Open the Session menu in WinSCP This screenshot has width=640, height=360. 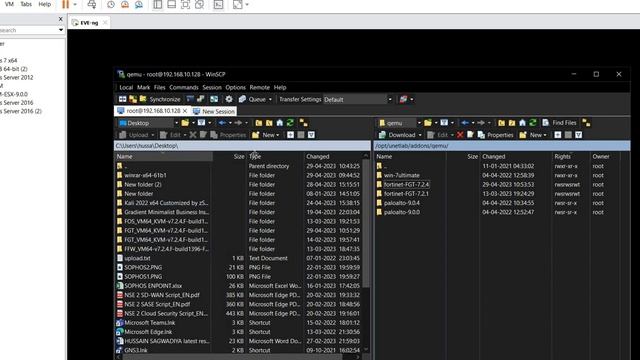click(x=212, y=87)
